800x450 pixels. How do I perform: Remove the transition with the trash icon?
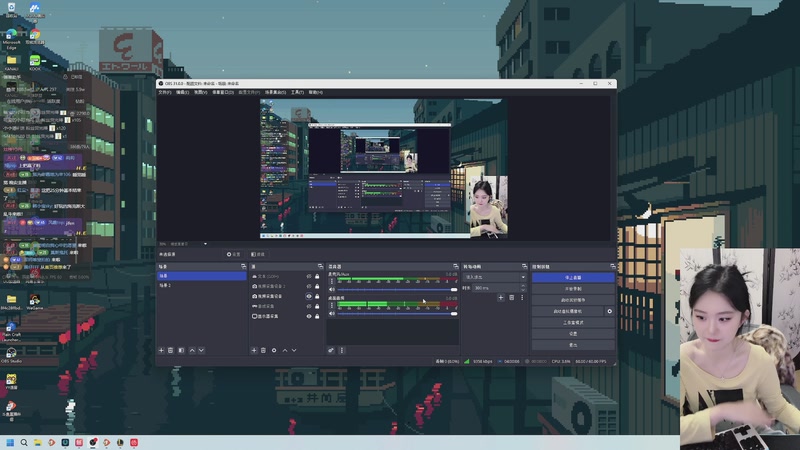(511, 297)
